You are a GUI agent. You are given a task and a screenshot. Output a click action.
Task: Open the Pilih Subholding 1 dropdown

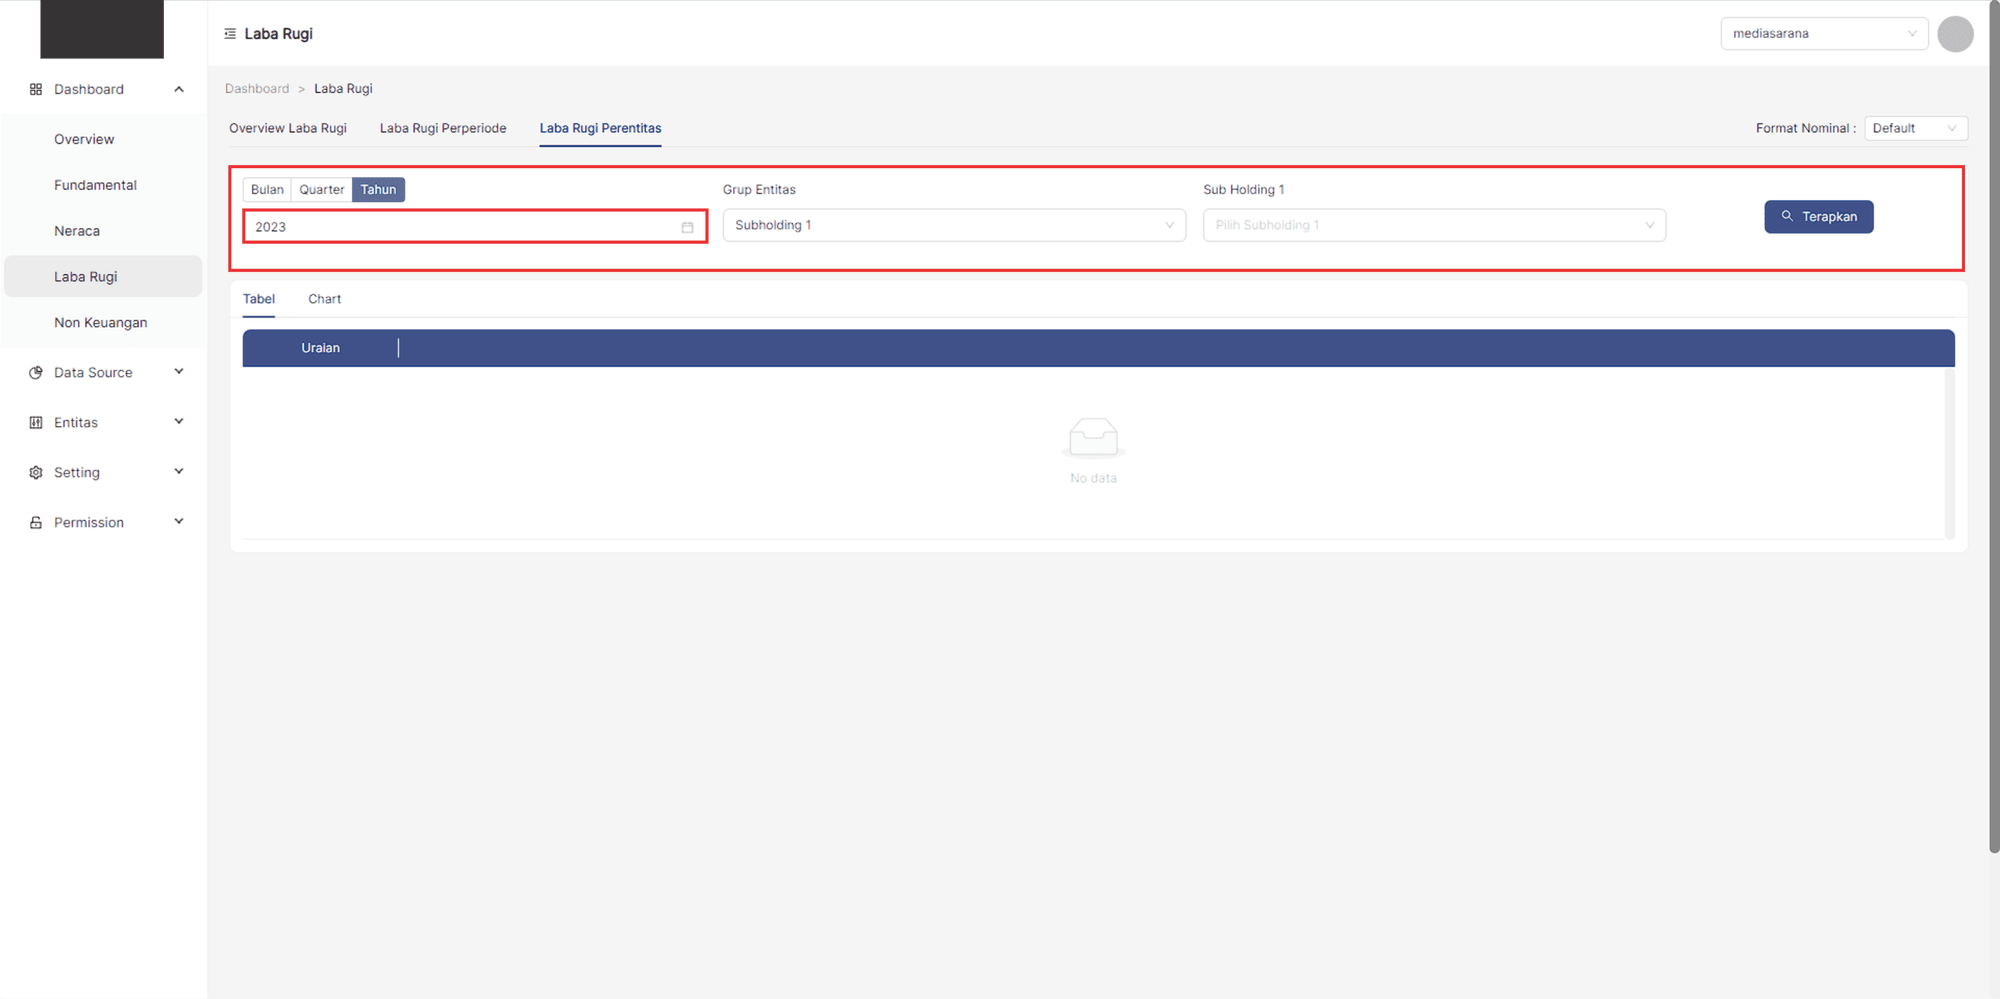point(1433,226)
